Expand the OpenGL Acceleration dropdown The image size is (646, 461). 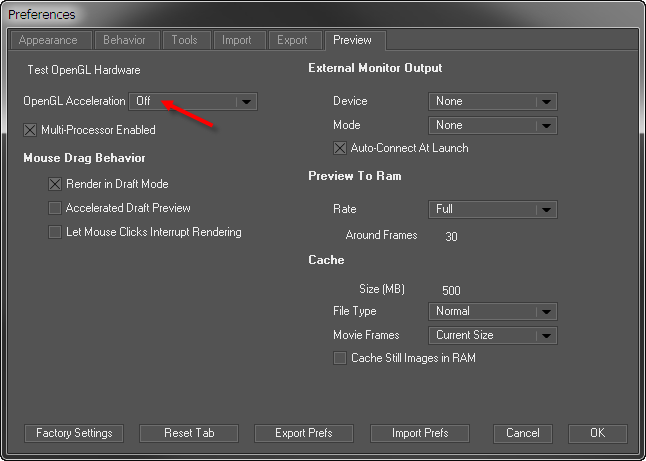pyautogui.click(x=193, y=101)
